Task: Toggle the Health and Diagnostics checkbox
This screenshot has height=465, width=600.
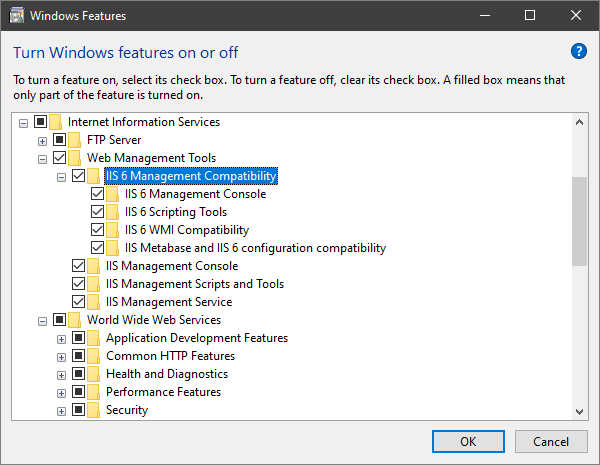Action: coord(78,374)
